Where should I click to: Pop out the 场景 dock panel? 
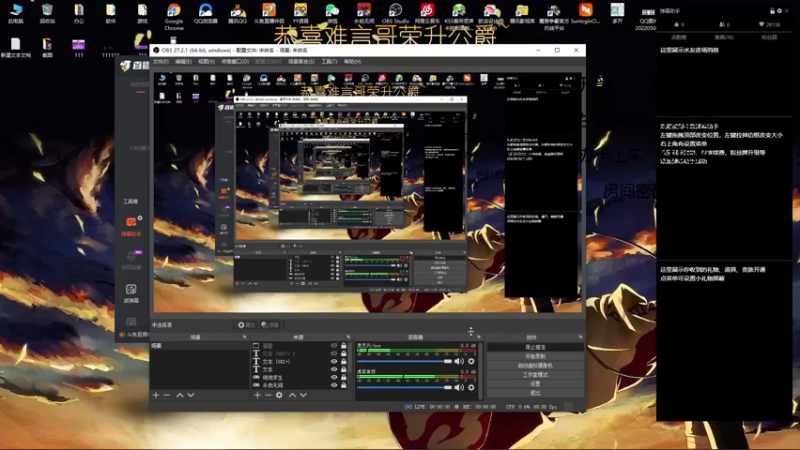point(244,337)
